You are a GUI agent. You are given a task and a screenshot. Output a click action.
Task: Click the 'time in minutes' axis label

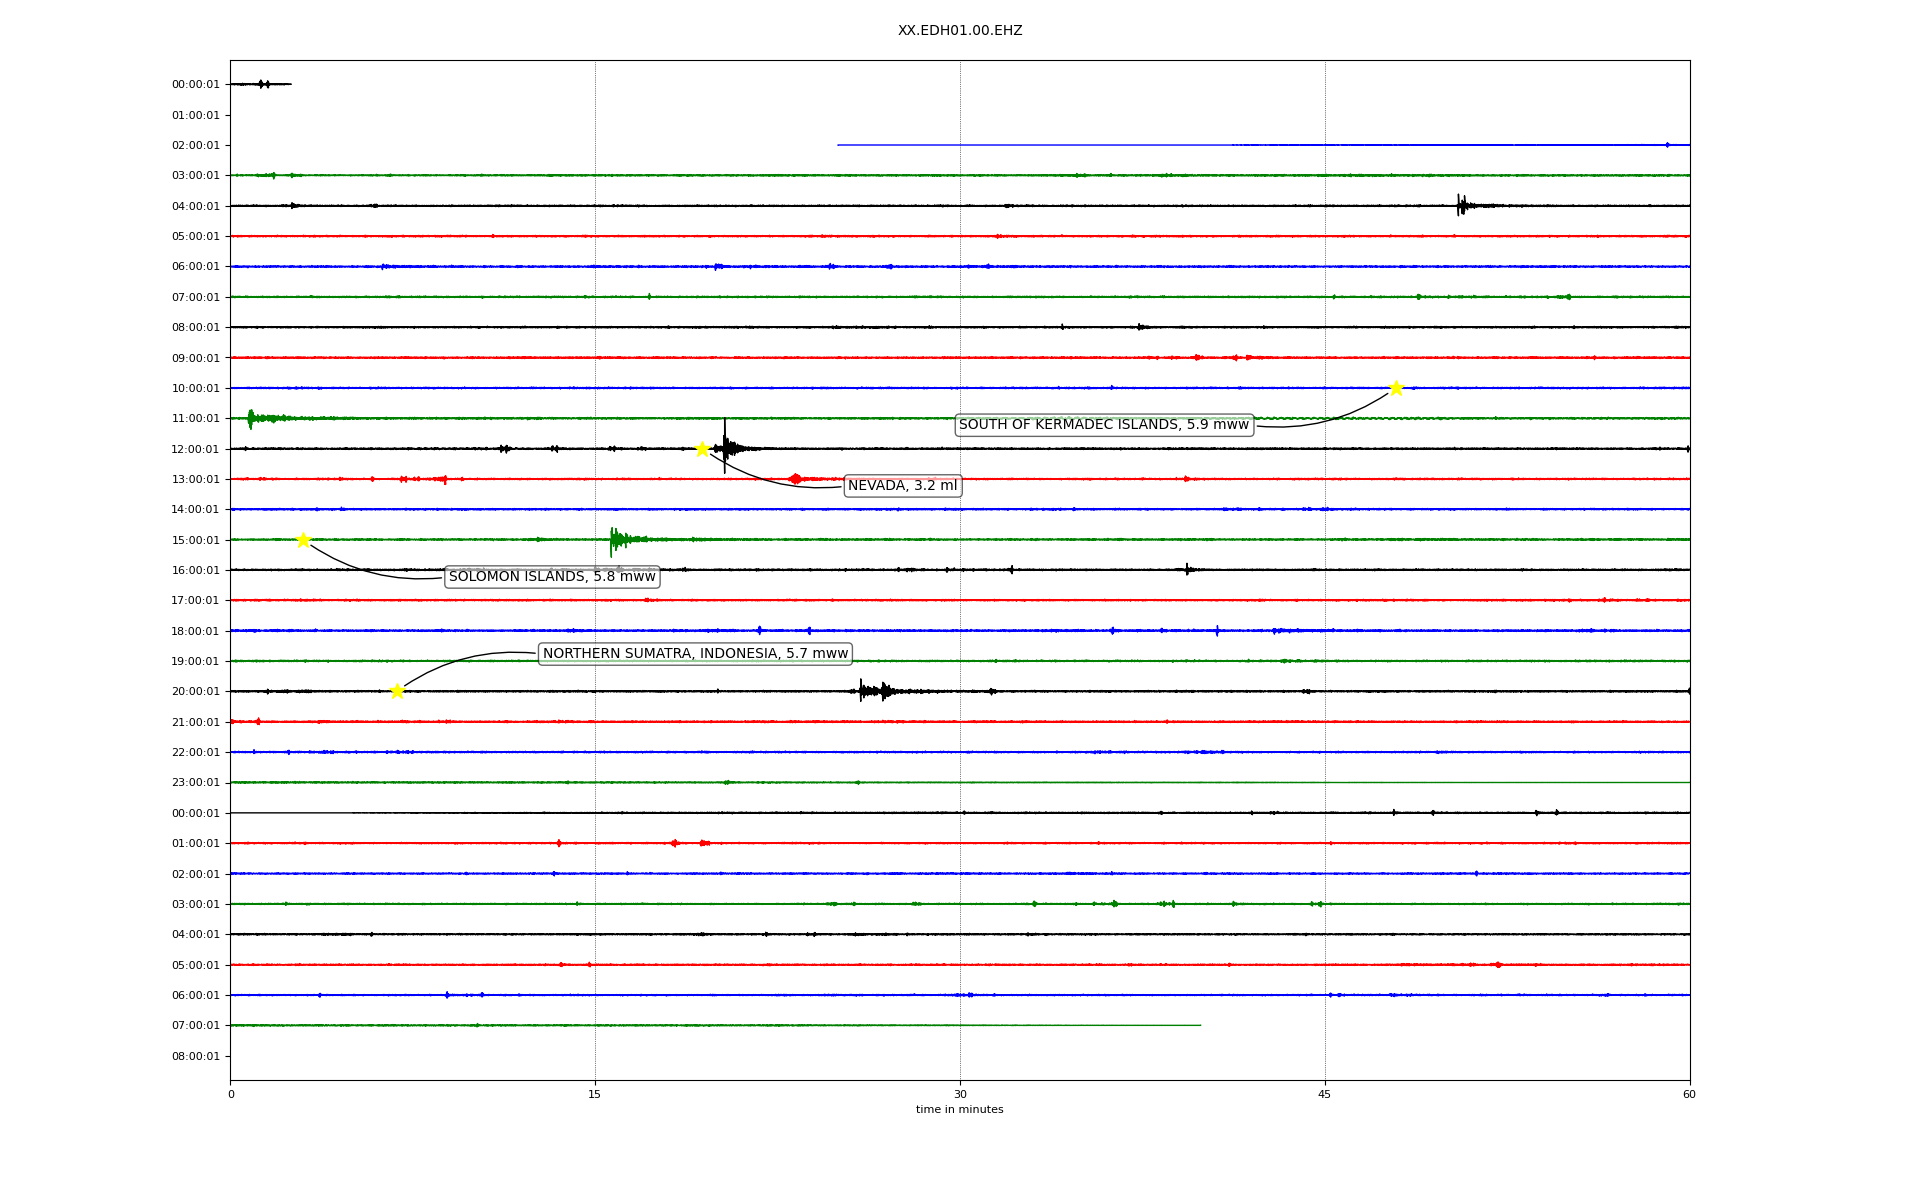[x=959, y=1110]
